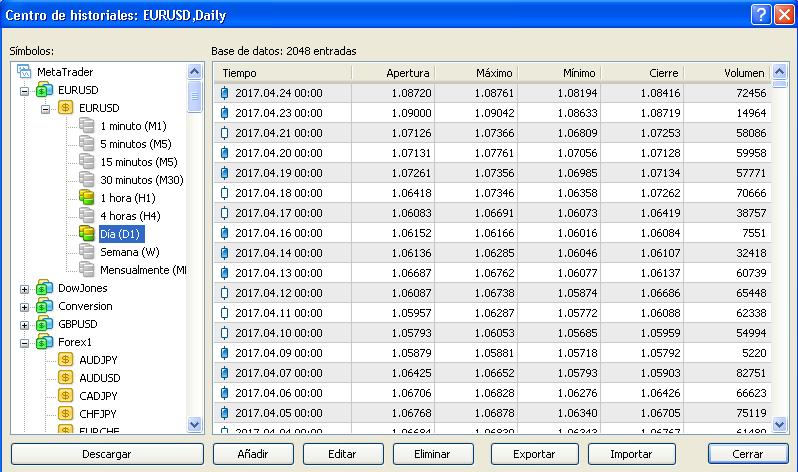Select the 1 hora (H1) timeframe label
Image resolution: width=798 pixels, height=472 pixels.
click(x=128, y=198)
